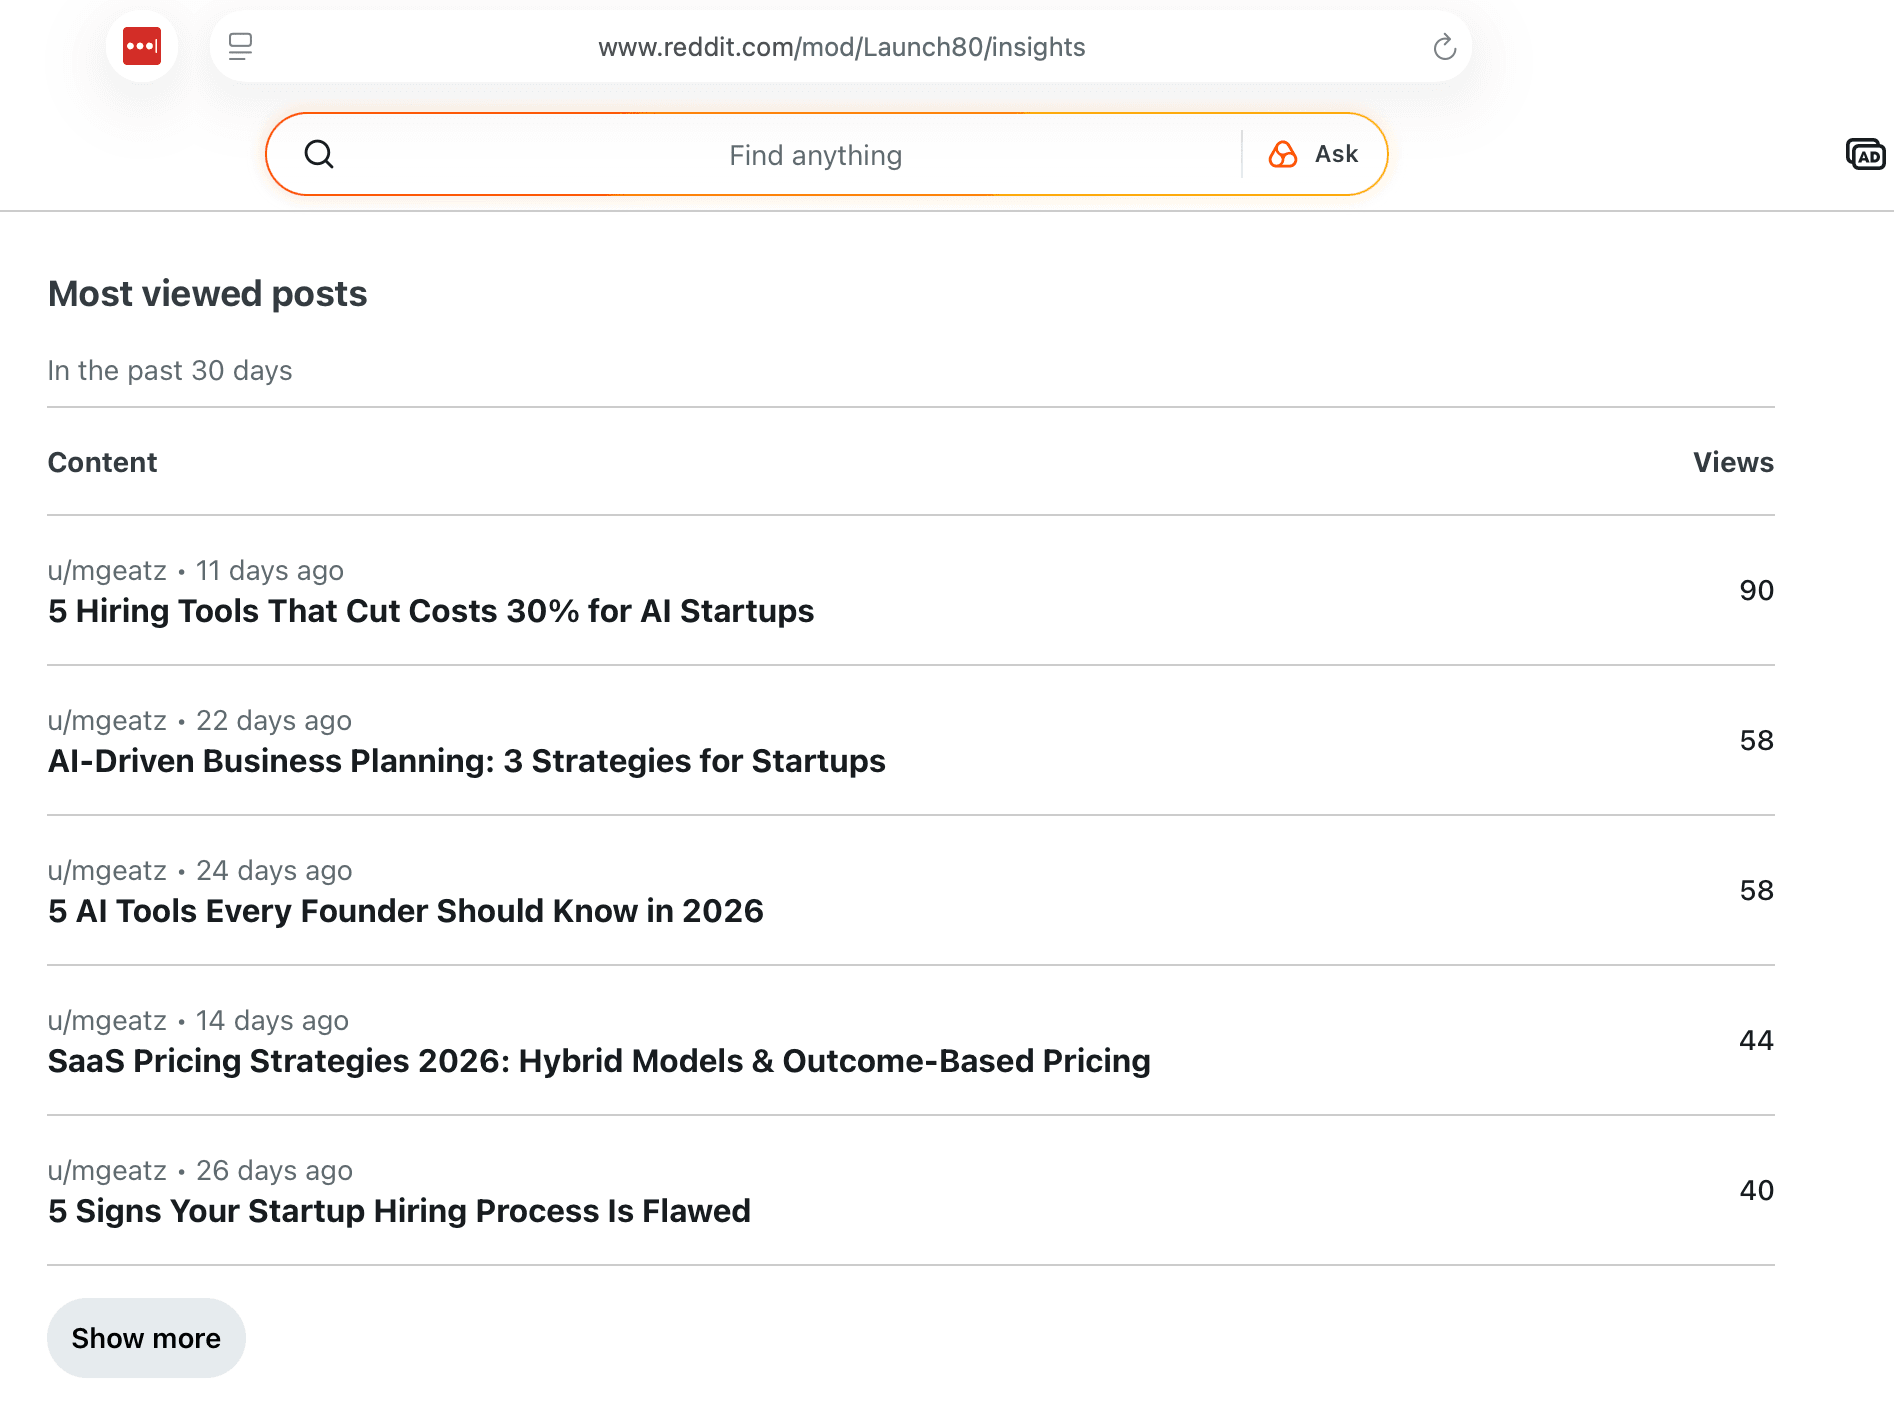Open the post about 5 Hiring Tools

pos(430,611)
